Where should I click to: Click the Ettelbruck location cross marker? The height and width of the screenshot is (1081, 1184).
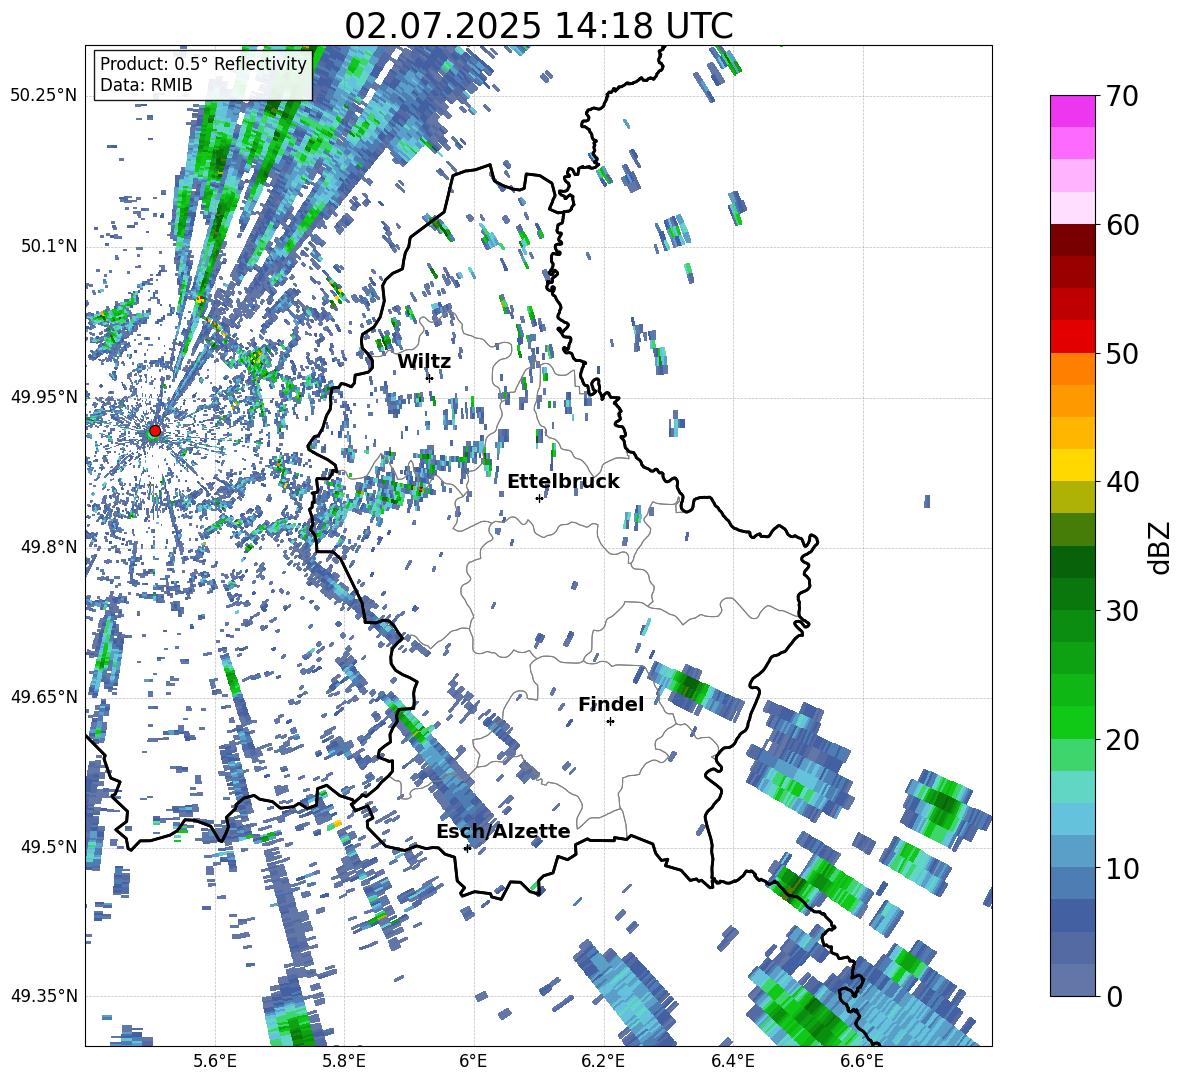tap(539, 498)
